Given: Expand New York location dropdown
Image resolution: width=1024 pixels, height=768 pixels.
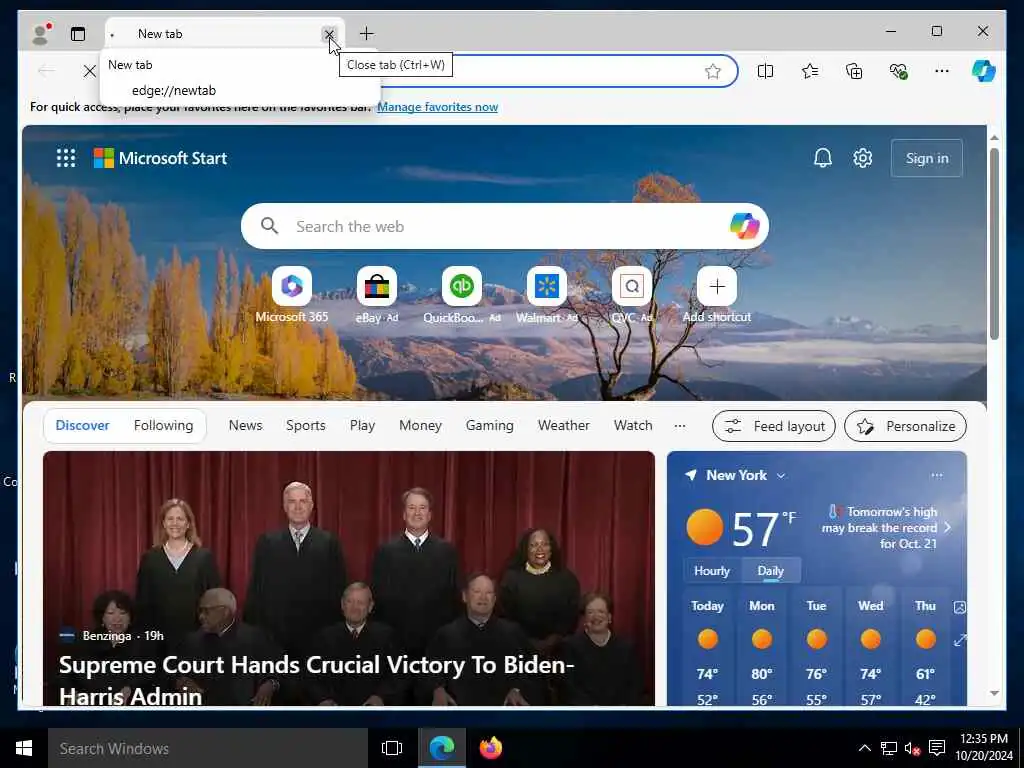Looking at the screenshot, I should click(x=781, y=476).
